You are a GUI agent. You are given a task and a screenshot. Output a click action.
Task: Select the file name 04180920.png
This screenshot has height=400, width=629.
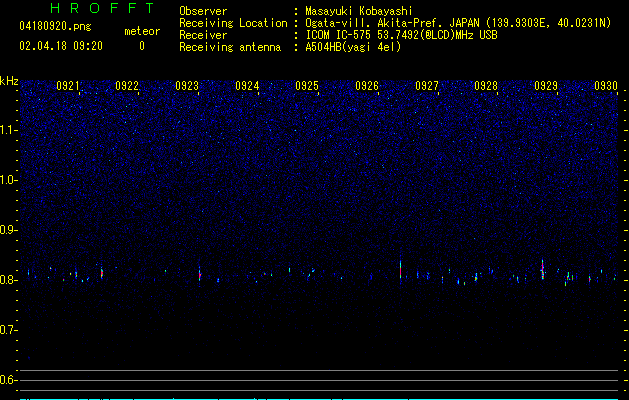[55, 27]
